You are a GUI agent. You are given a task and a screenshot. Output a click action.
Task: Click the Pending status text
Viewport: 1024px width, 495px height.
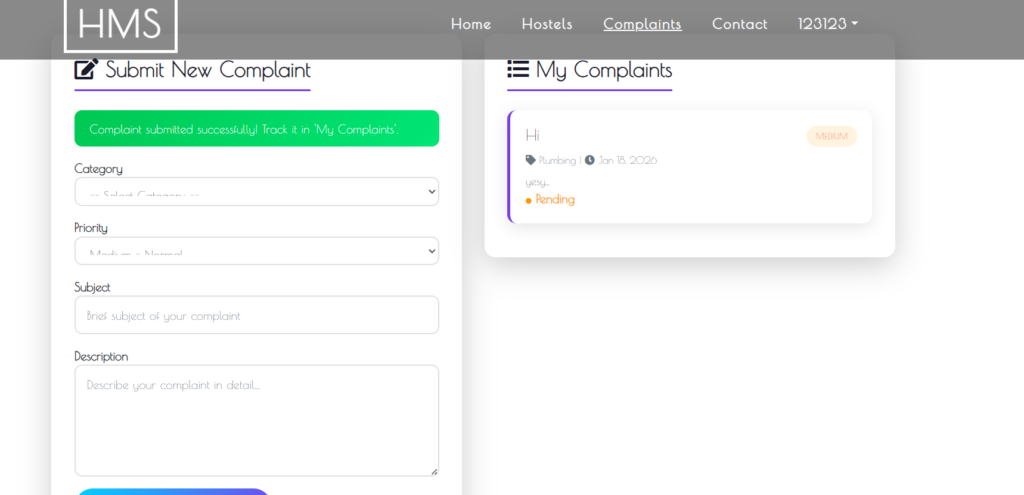pos(555,200)
